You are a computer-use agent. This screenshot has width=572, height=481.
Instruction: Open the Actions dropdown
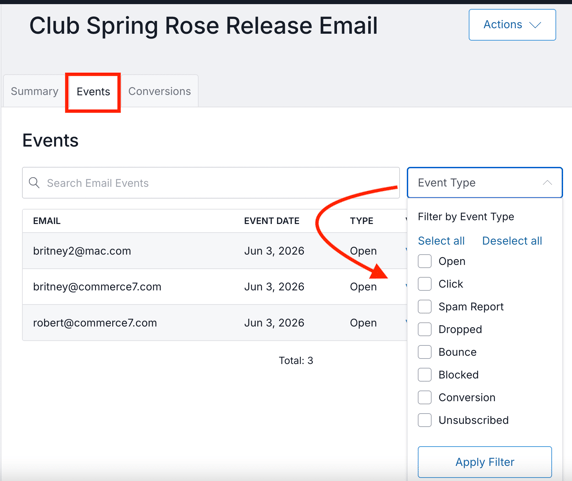[512, 25]
